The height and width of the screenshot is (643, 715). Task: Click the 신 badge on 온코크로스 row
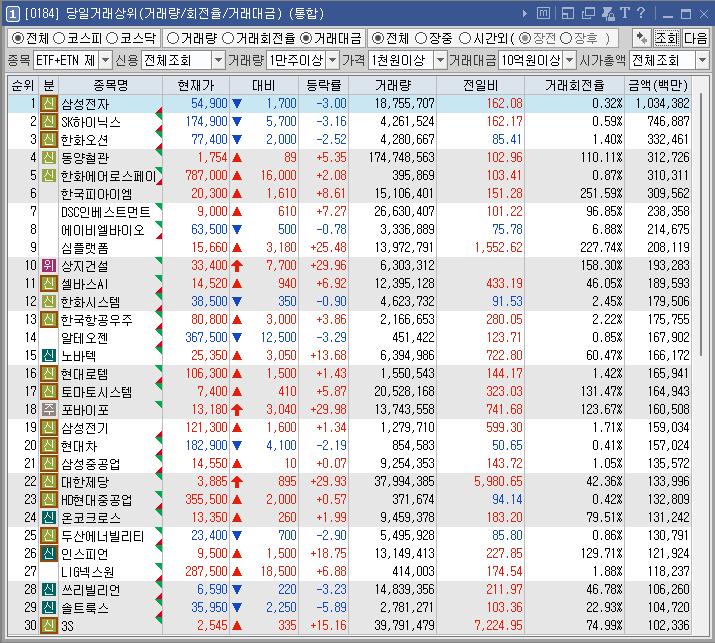tap(49, 517)
